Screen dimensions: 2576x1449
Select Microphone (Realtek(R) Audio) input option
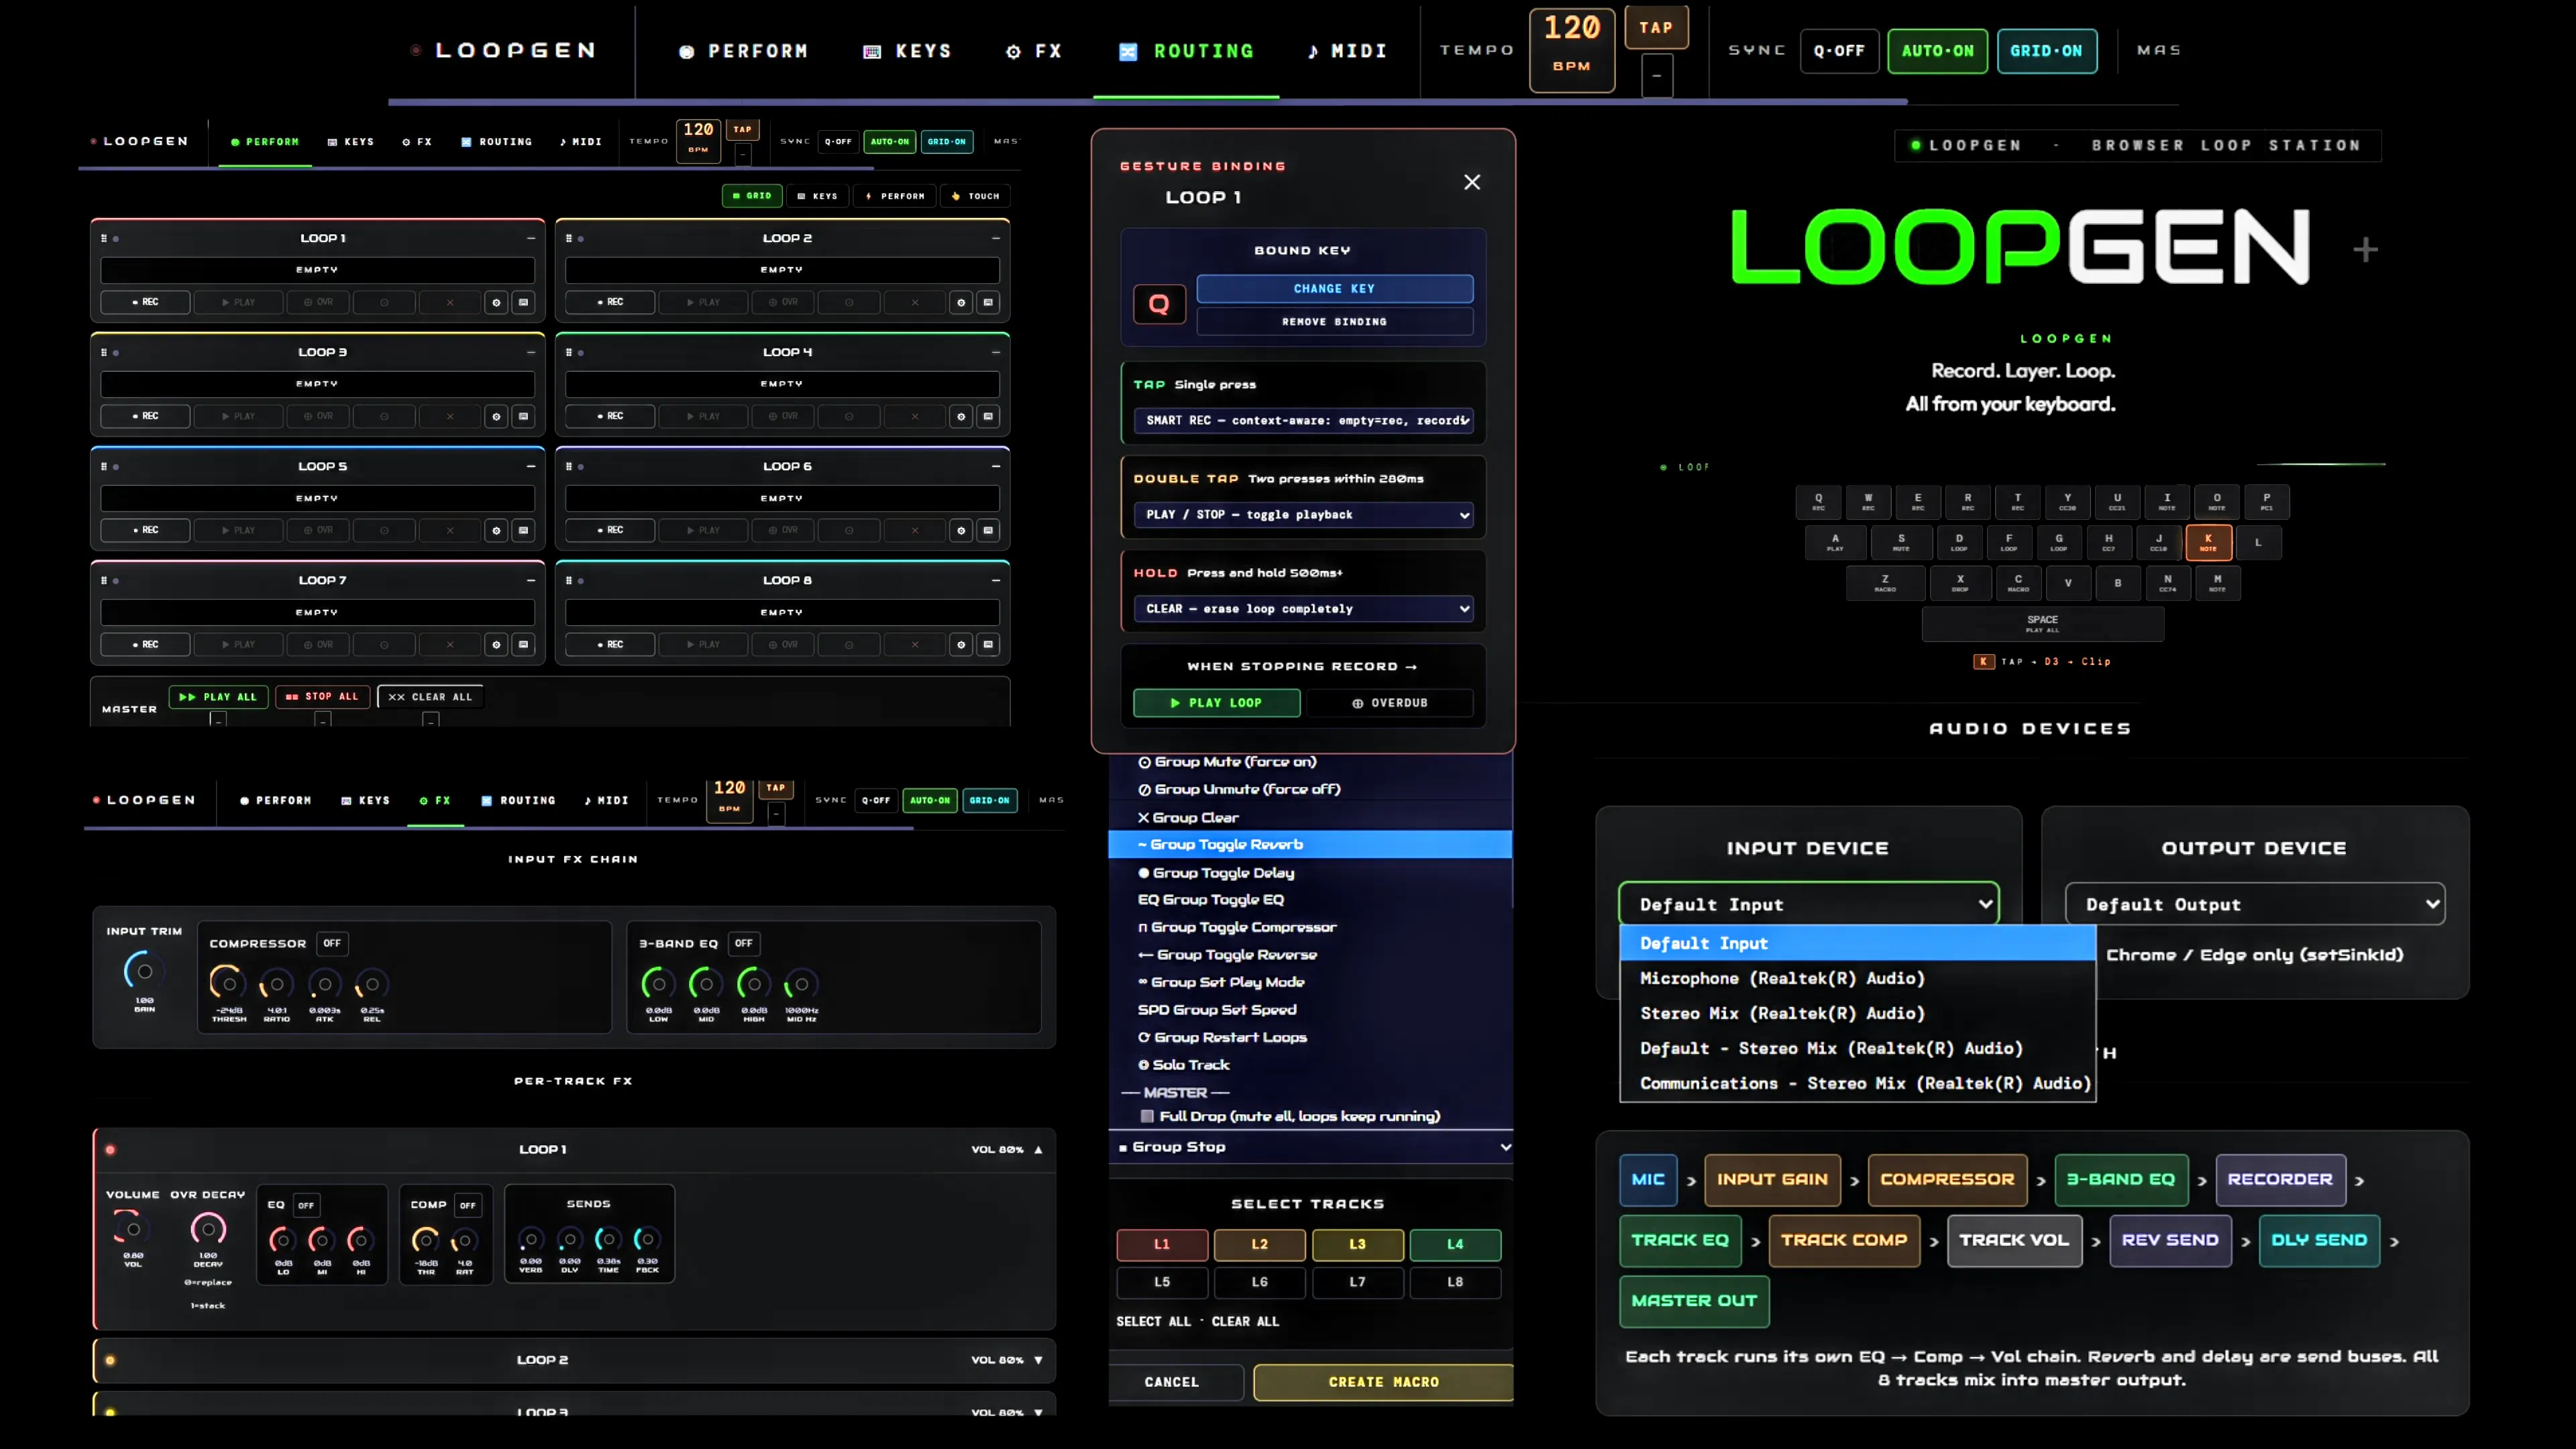point(1857,978)
